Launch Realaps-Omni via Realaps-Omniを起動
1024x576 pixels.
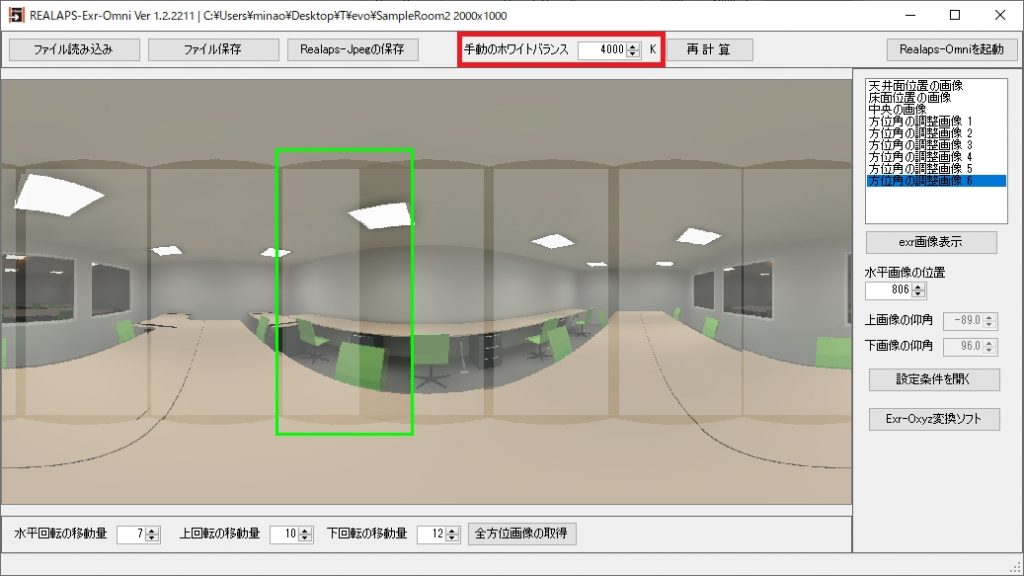click(951, 48)
